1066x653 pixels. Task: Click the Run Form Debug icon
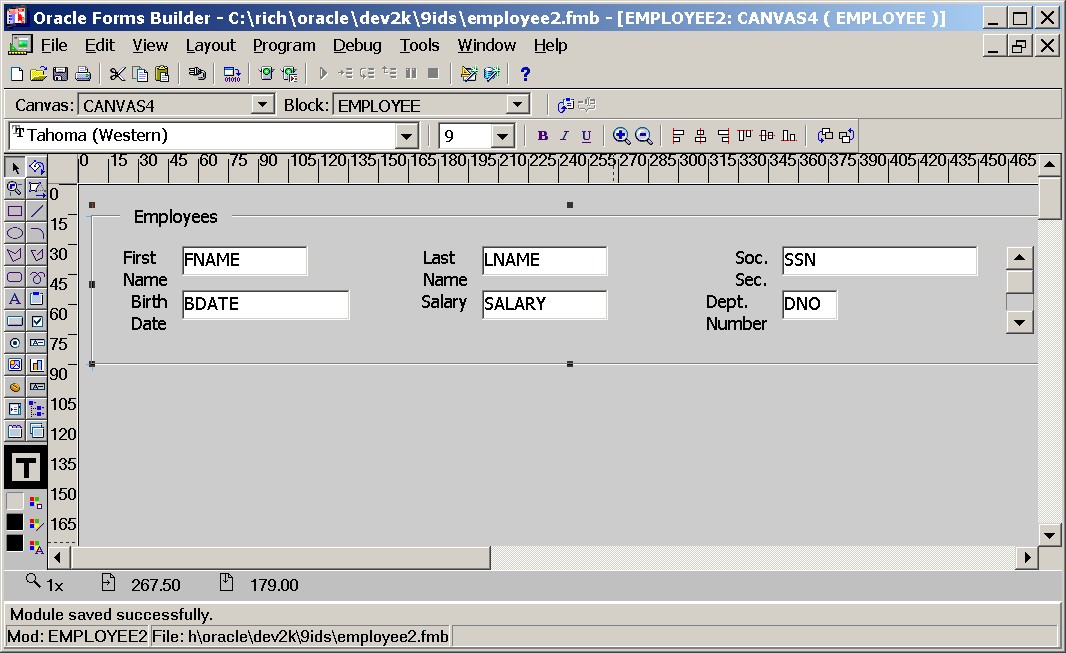pos(290,73)
